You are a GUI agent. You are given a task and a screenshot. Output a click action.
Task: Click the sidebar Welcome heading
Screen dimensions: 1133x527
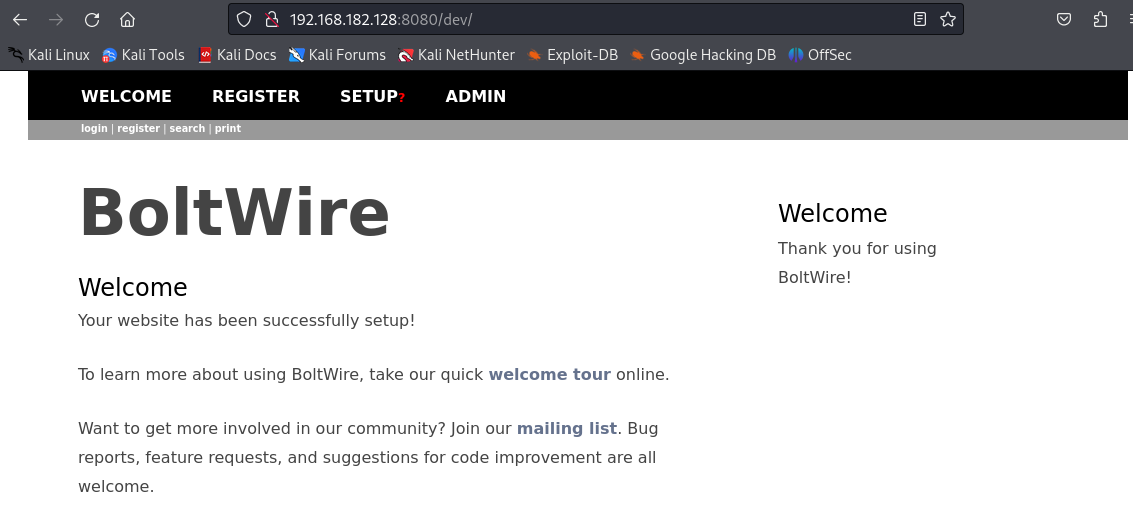[x=832, y=213]
